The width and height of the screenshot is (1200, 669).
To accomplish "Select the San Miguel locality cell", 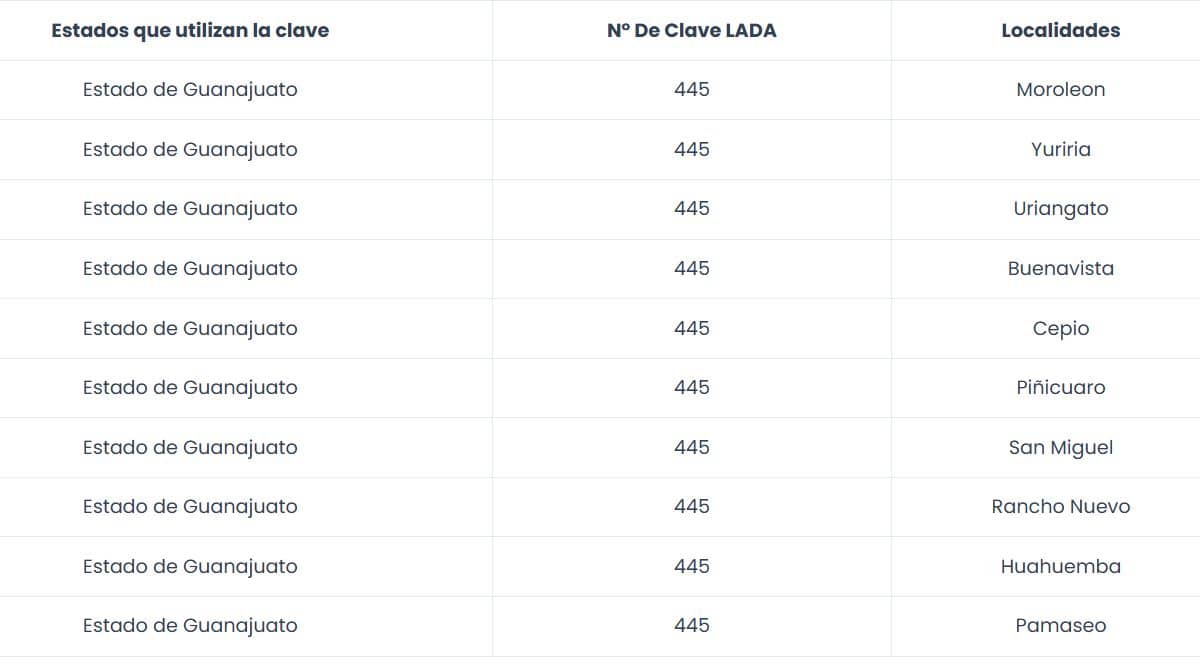I will tap(1060, 447).
